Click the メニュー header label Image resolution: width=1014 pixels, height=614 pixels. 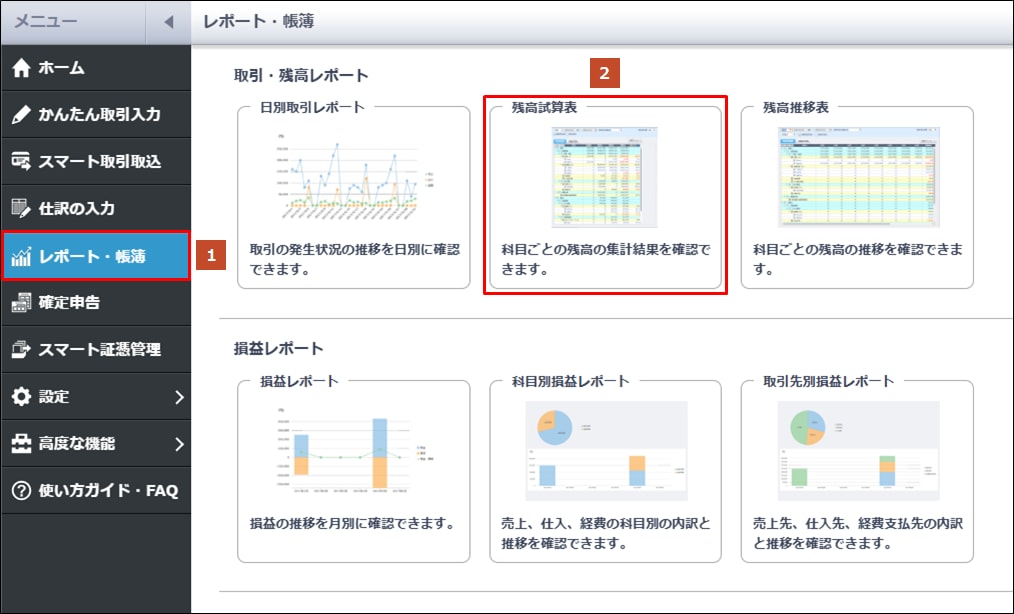45,21
